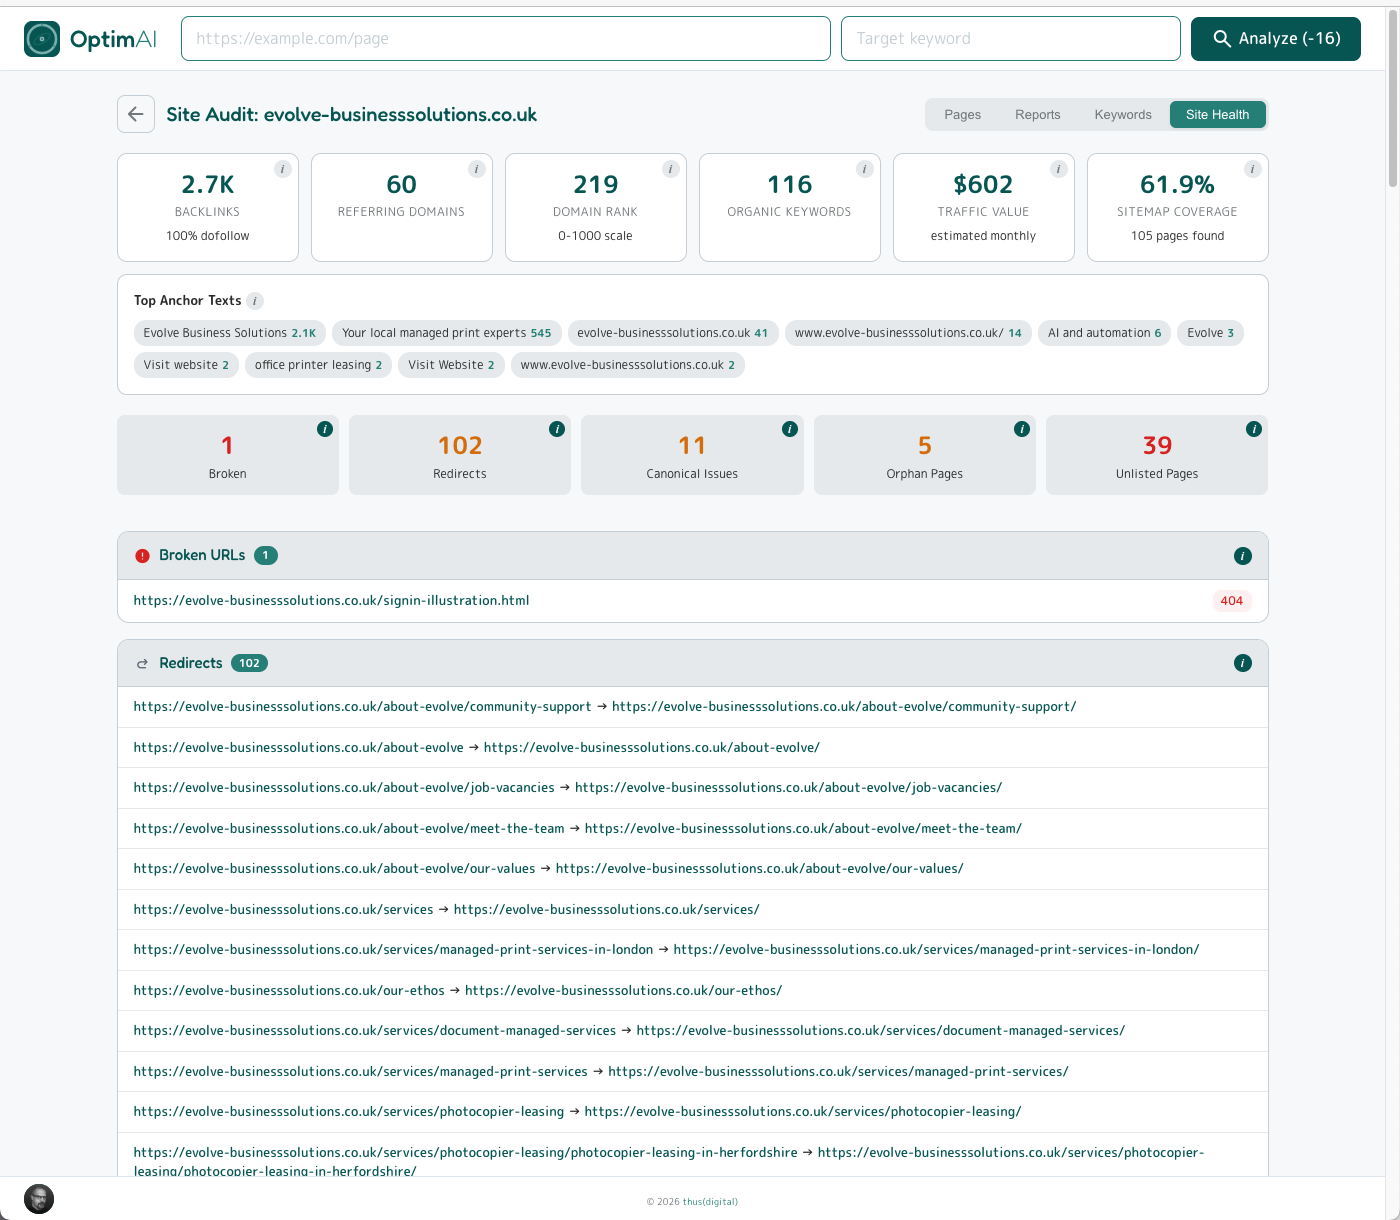Select the Site Health tab
Screen dimensions: 1400x1220
(x=1218, y=115)
